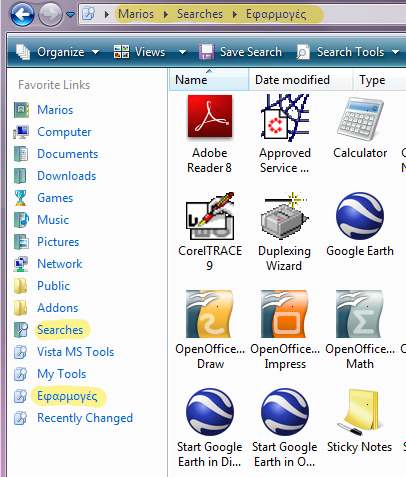Click the search folder icon in address bar
This screenshot has width=406, height=477.
[88, 14]
